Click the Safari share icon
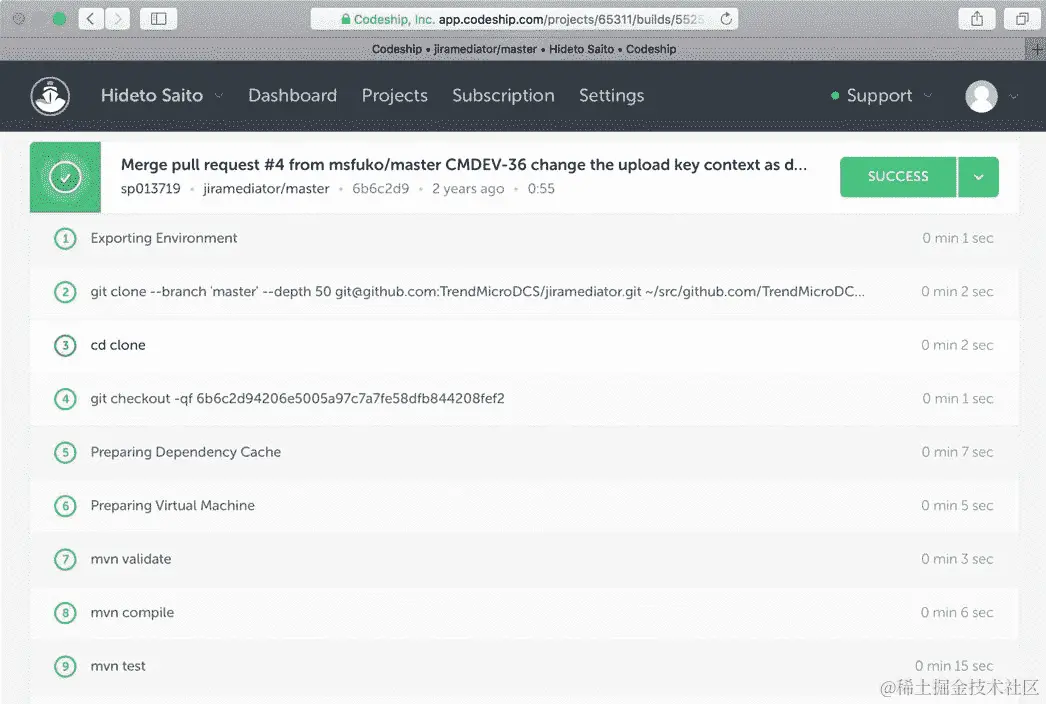1046x704 pixels. pyautogui.click(x=977, y=19)
